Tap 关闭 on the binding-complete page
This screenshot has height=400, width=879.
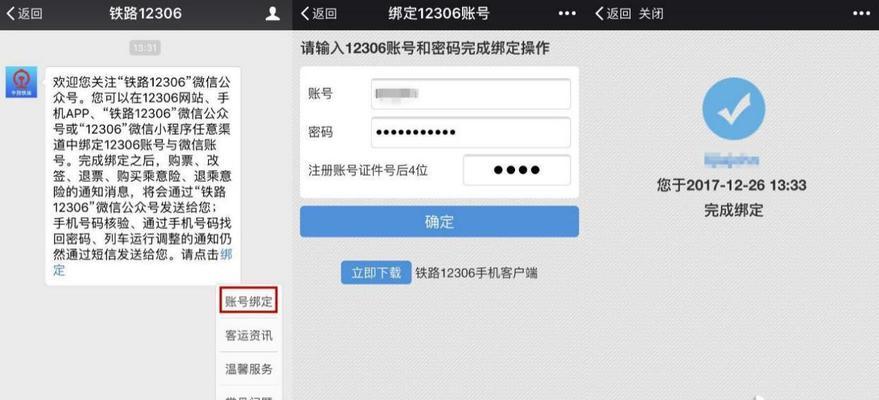coord(651,14)
